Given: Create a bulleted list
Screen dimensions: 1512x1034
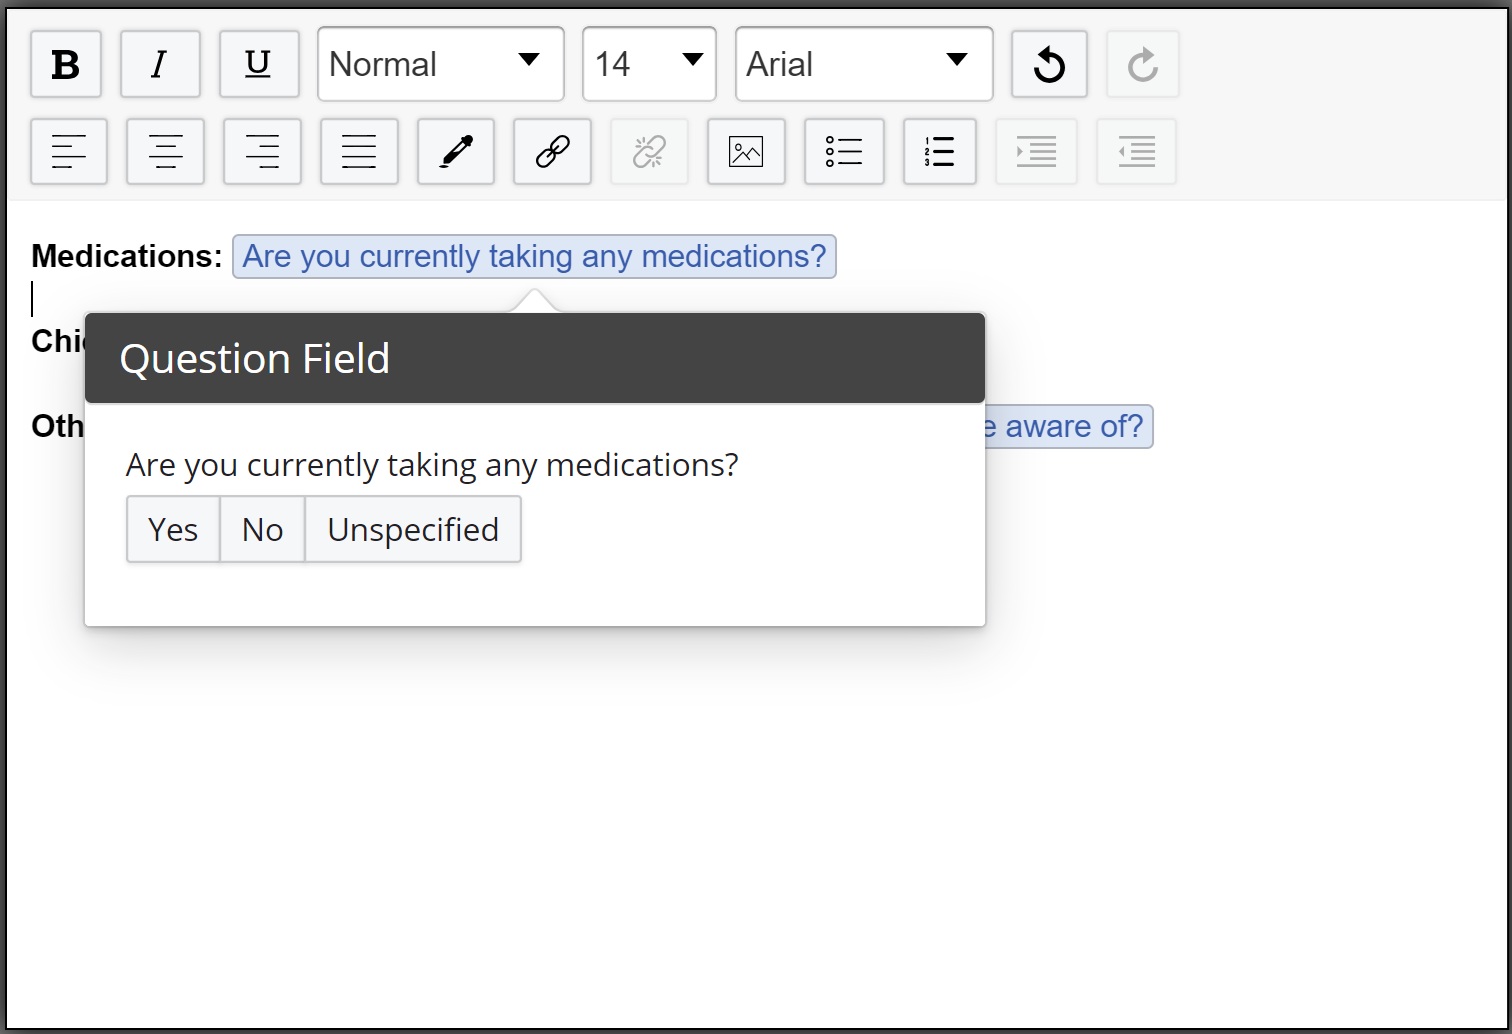Looking at the screenshot, I should click(844, 152).
